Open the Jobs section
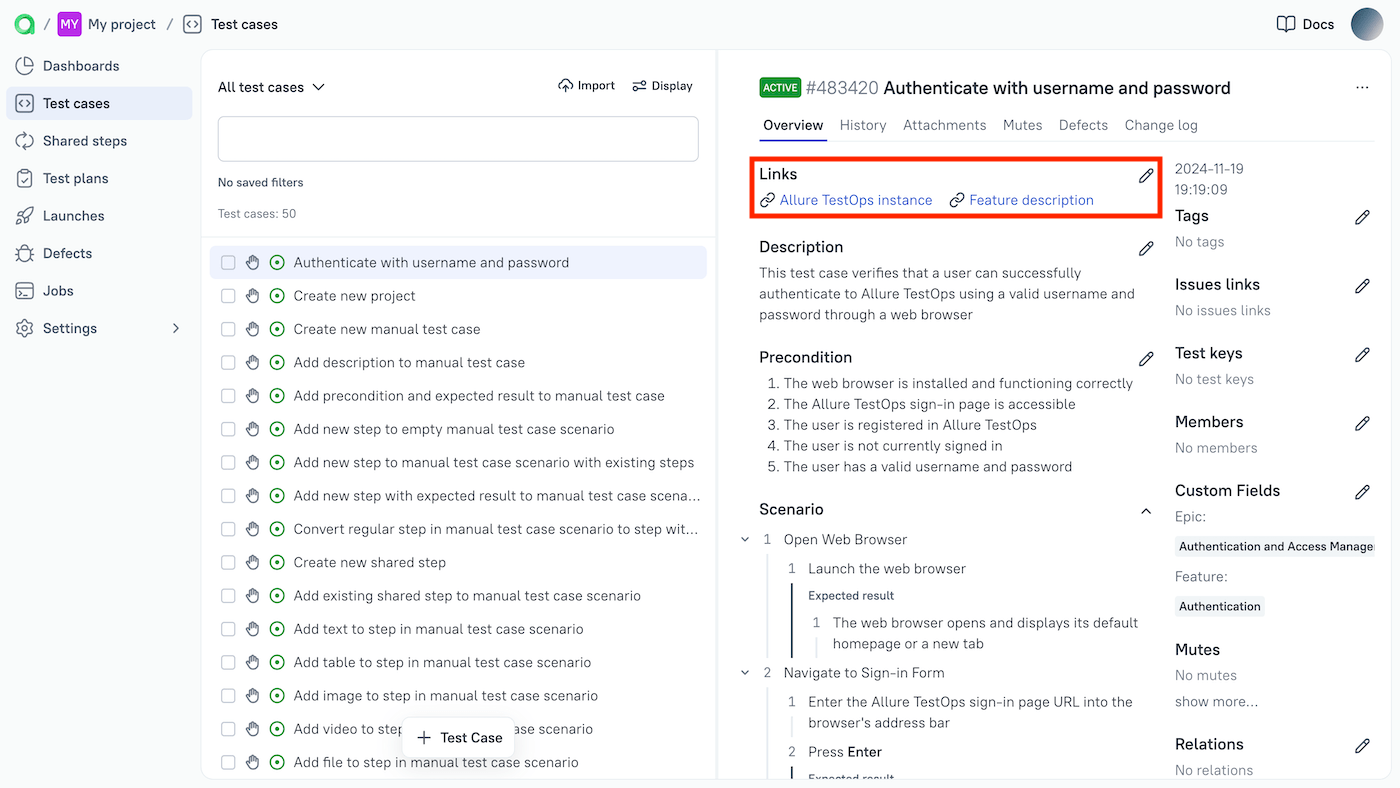The width and height of the screenshot is (1400, 788). [62, 290]
